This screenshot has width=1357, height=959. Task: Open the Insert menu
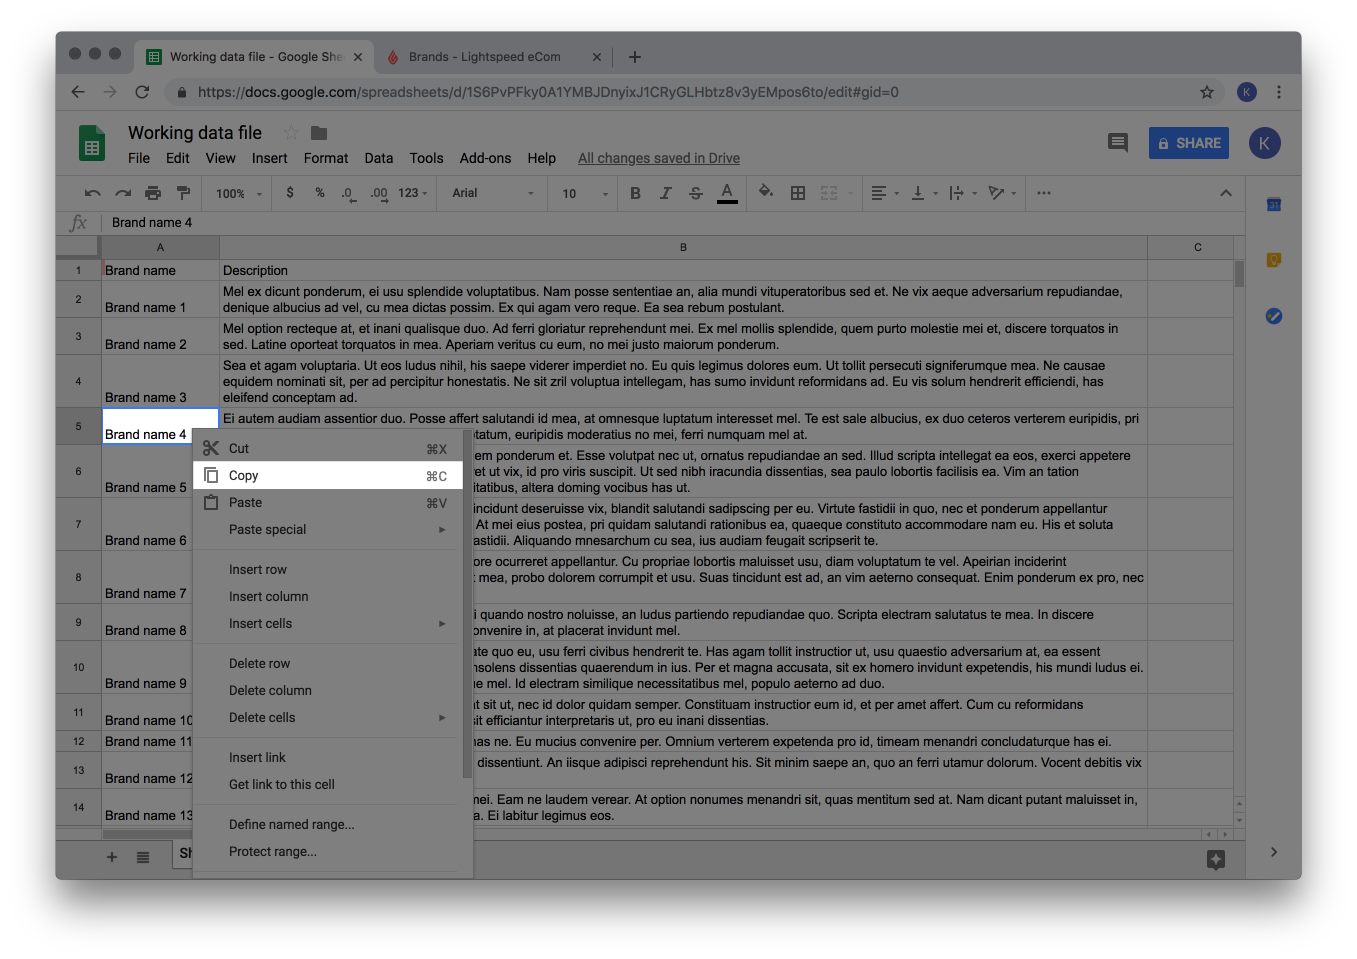tap(270, 158)
